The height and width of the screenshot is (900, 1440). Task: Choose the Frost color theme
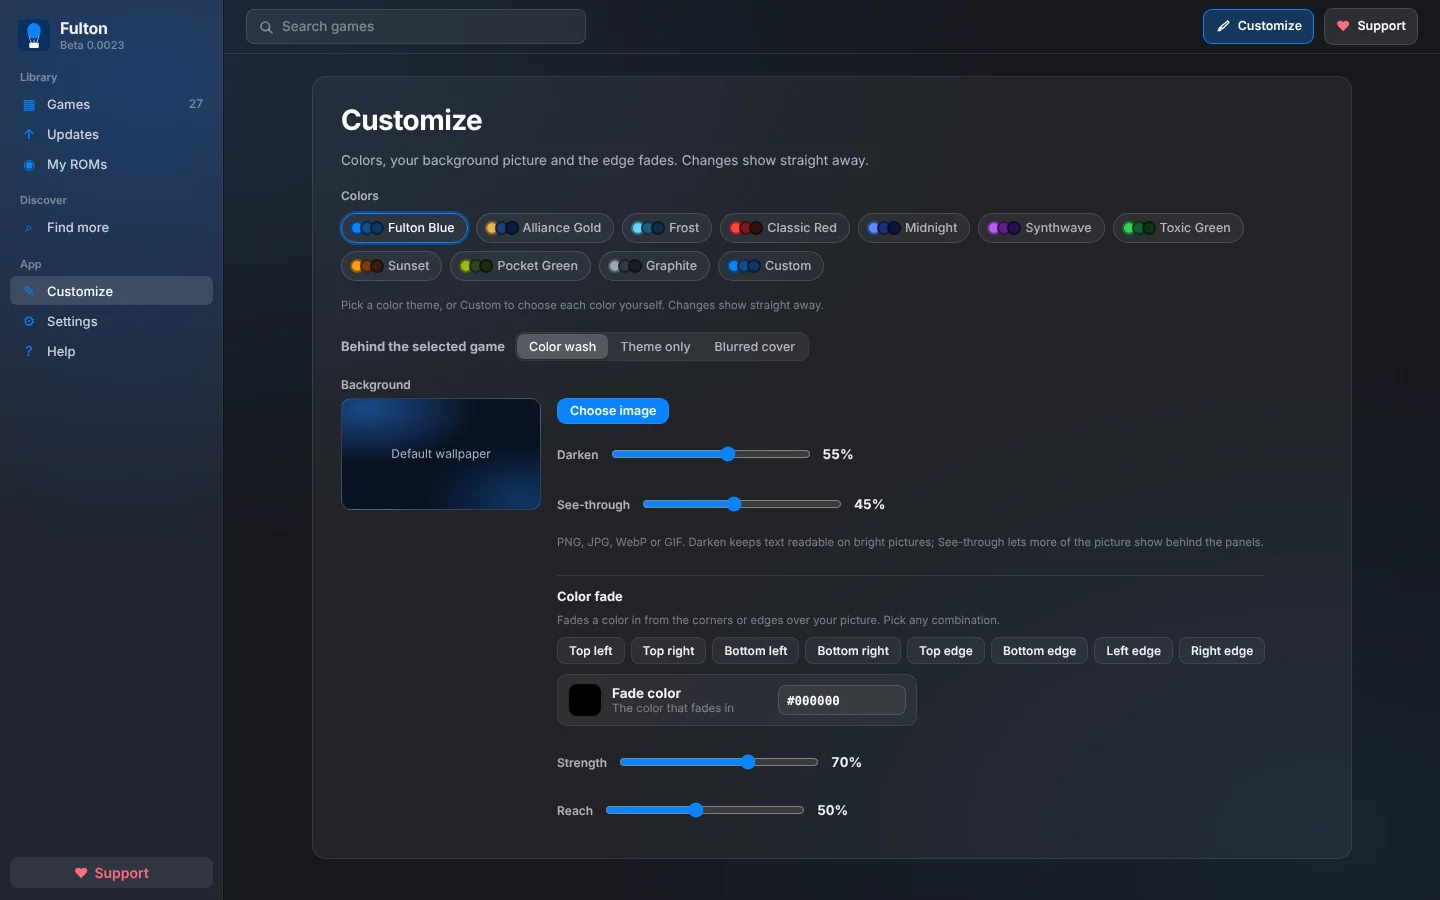point(667,228)
